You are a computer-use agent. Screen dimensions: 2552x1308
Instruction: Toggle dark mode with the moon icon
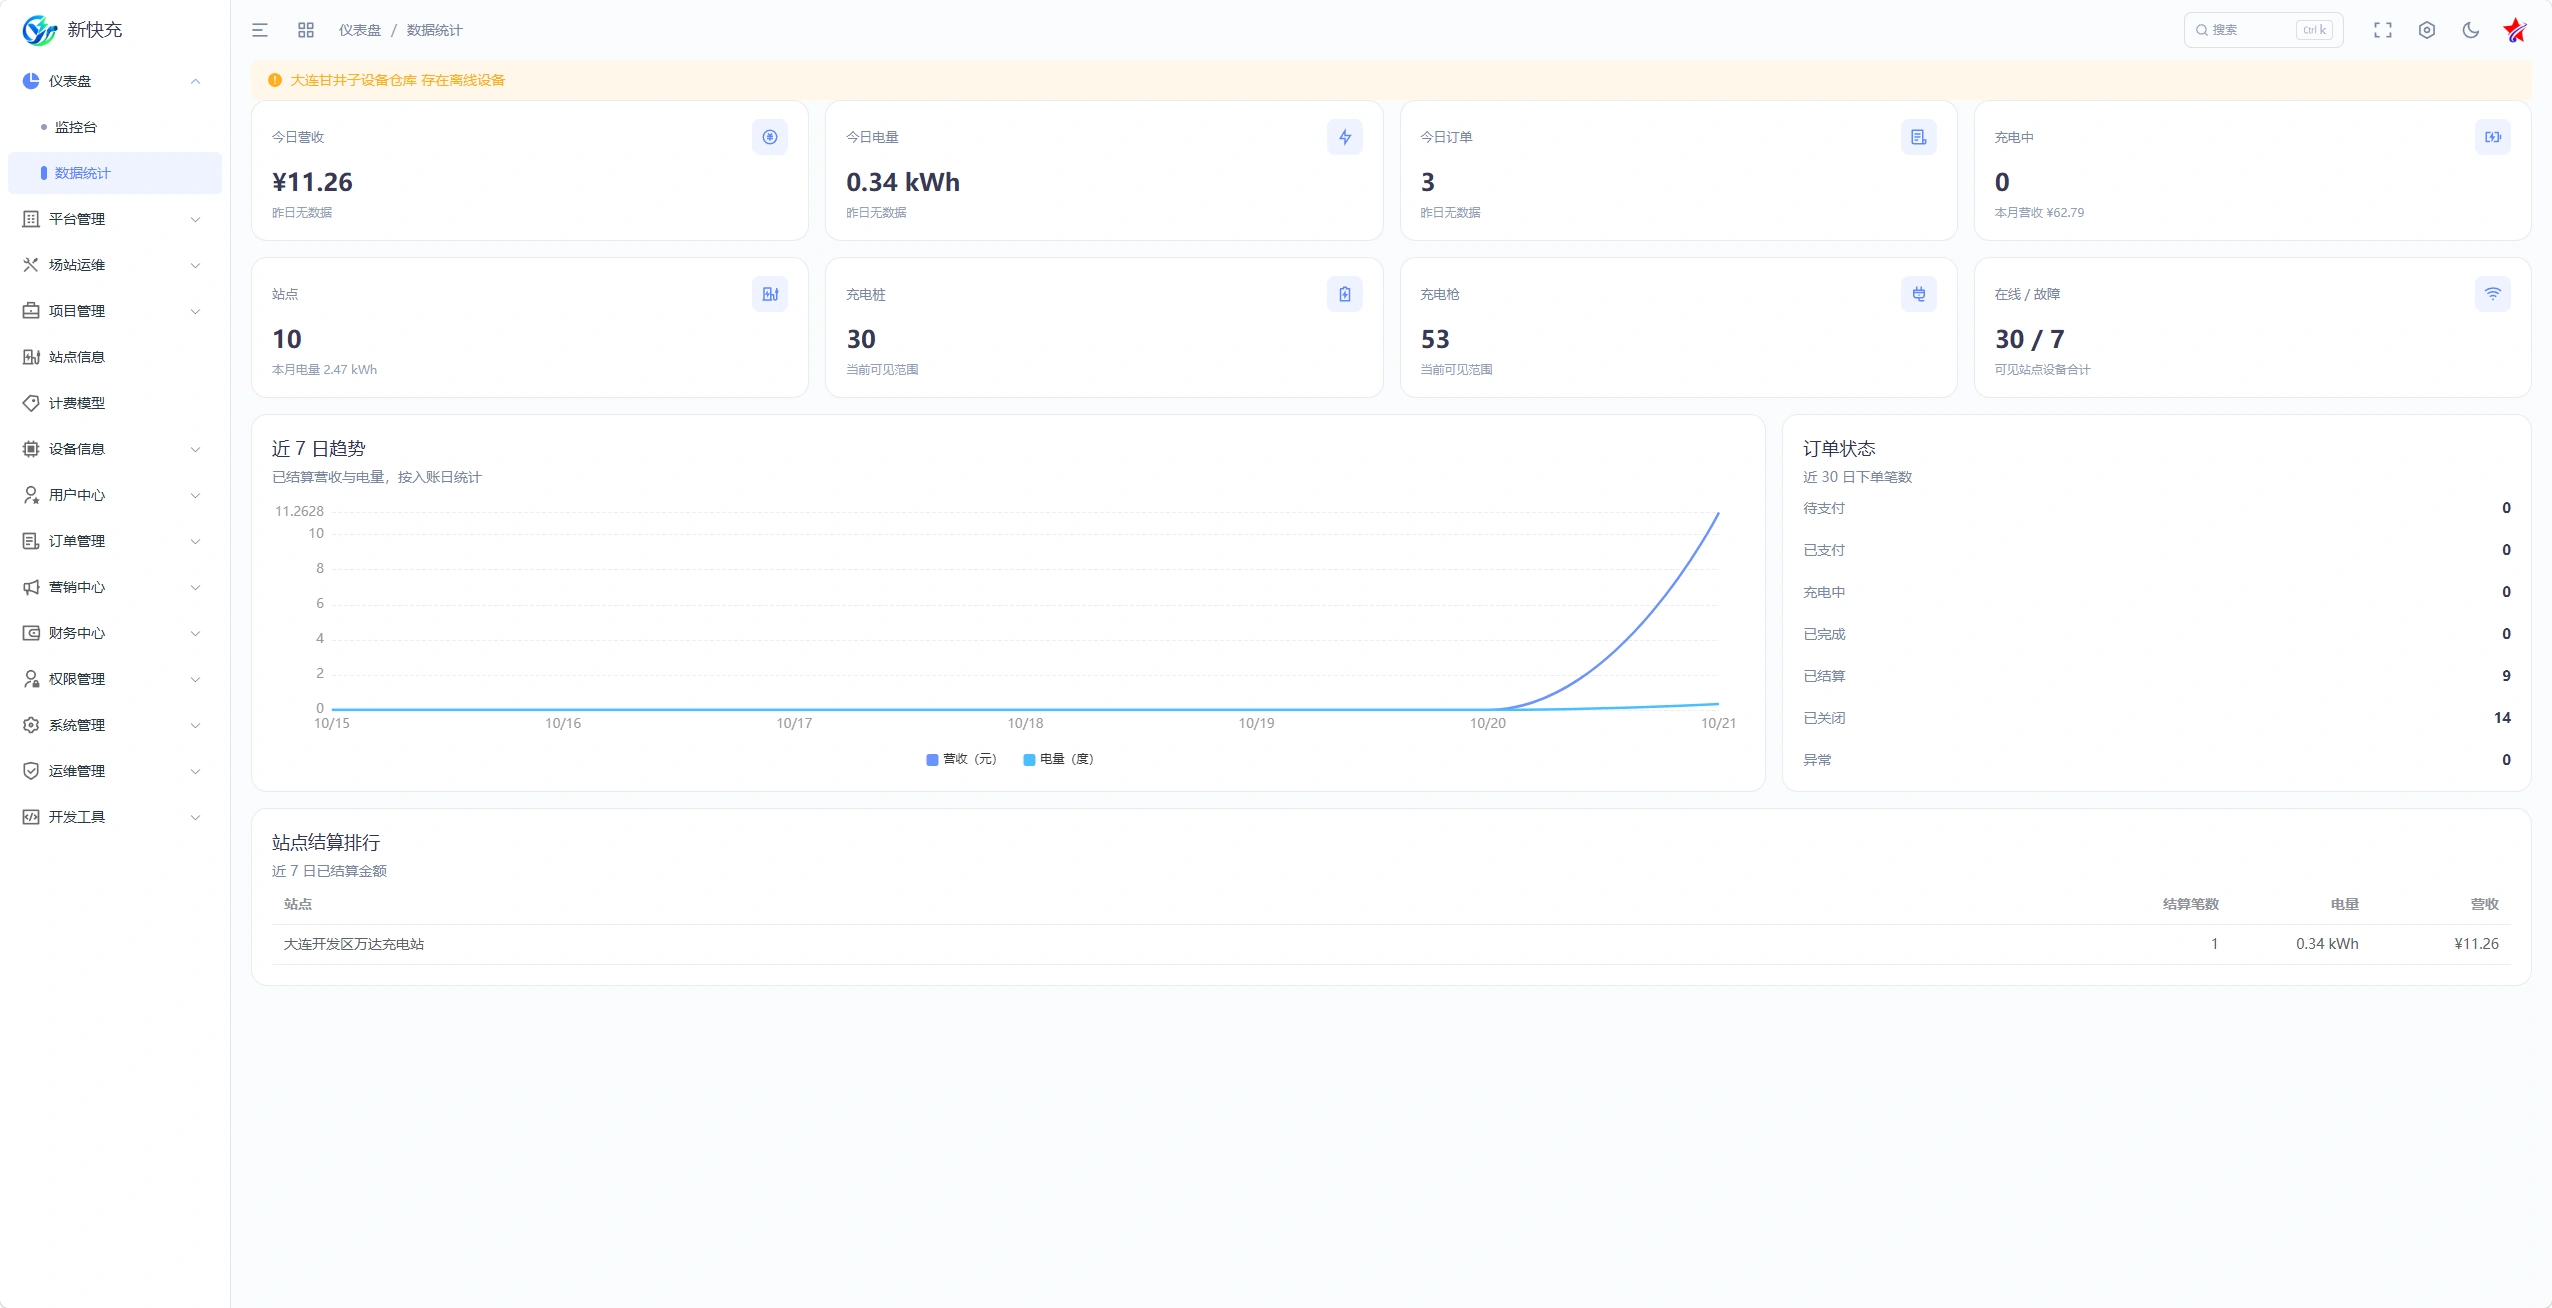point(2471,30)
